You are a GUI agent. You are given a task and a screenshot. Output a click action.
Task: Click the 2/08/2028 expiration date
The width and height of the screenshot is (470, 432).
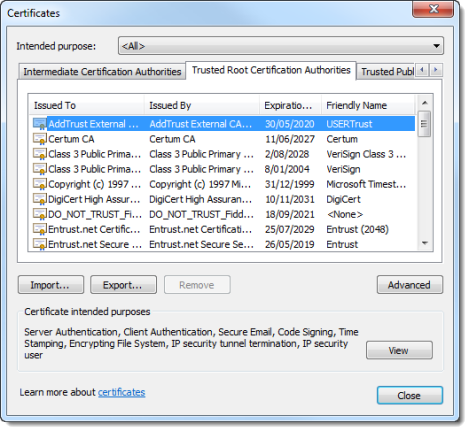[287, 154]
